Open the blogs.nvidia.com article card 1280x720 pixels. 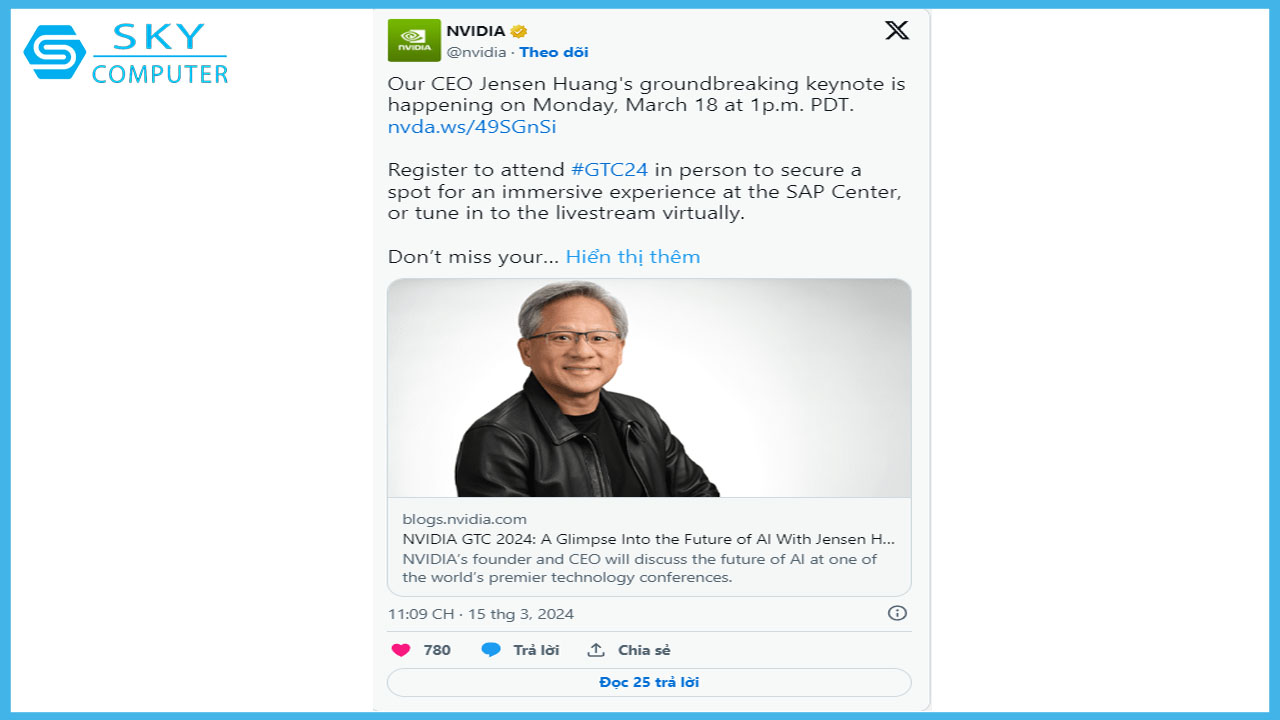pyautogui.click(x=648, y=550)
